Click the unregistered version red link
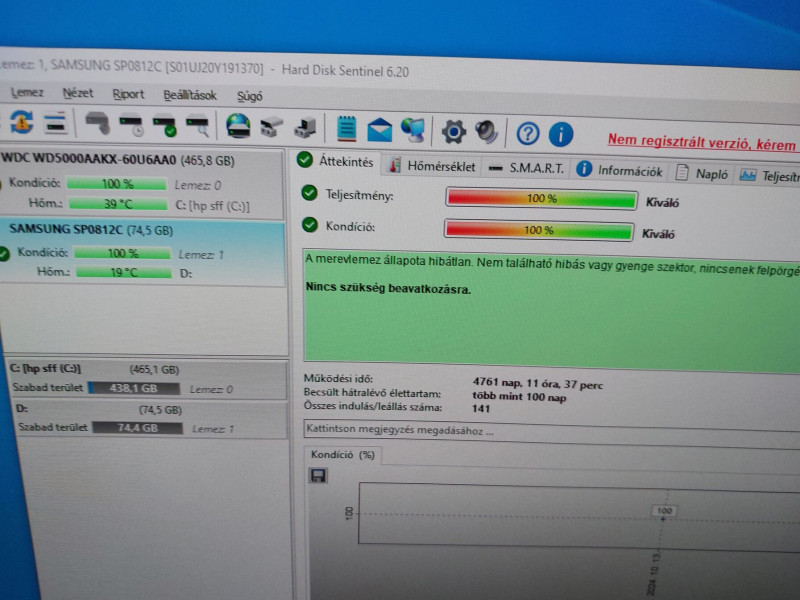This screenshot has width=800, height=600. click(702, 141)
